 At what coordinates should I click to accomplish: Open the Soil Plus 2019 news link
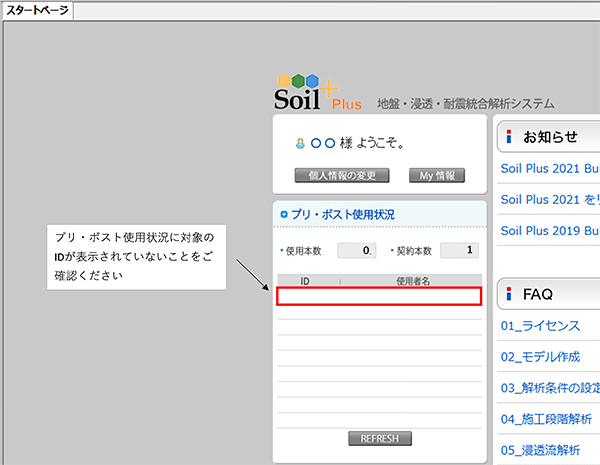(550, 230)
